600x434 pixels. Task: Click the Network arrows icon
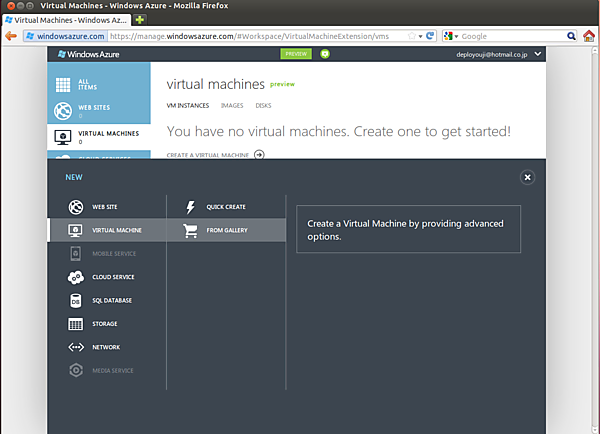coord(75,347)
